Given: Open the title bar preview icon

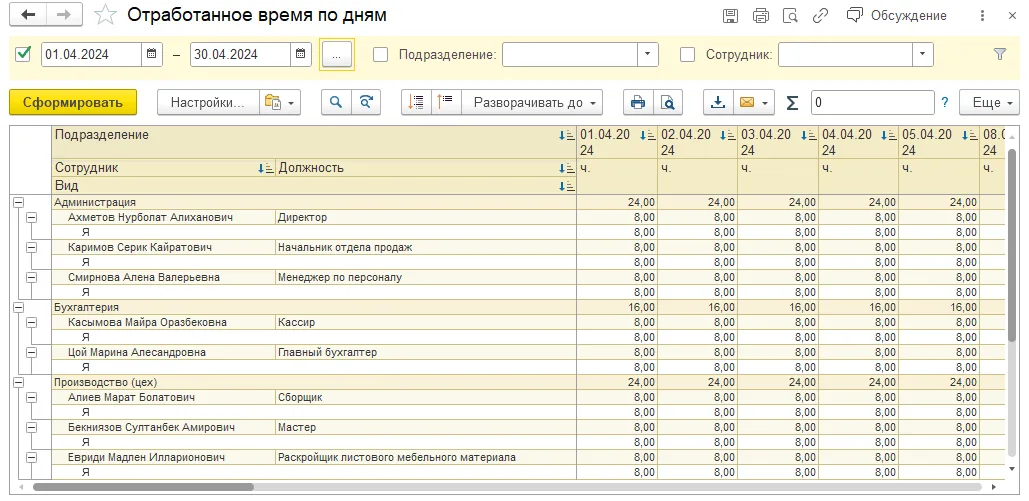Looking at the screenshot, I should (790, 16).
